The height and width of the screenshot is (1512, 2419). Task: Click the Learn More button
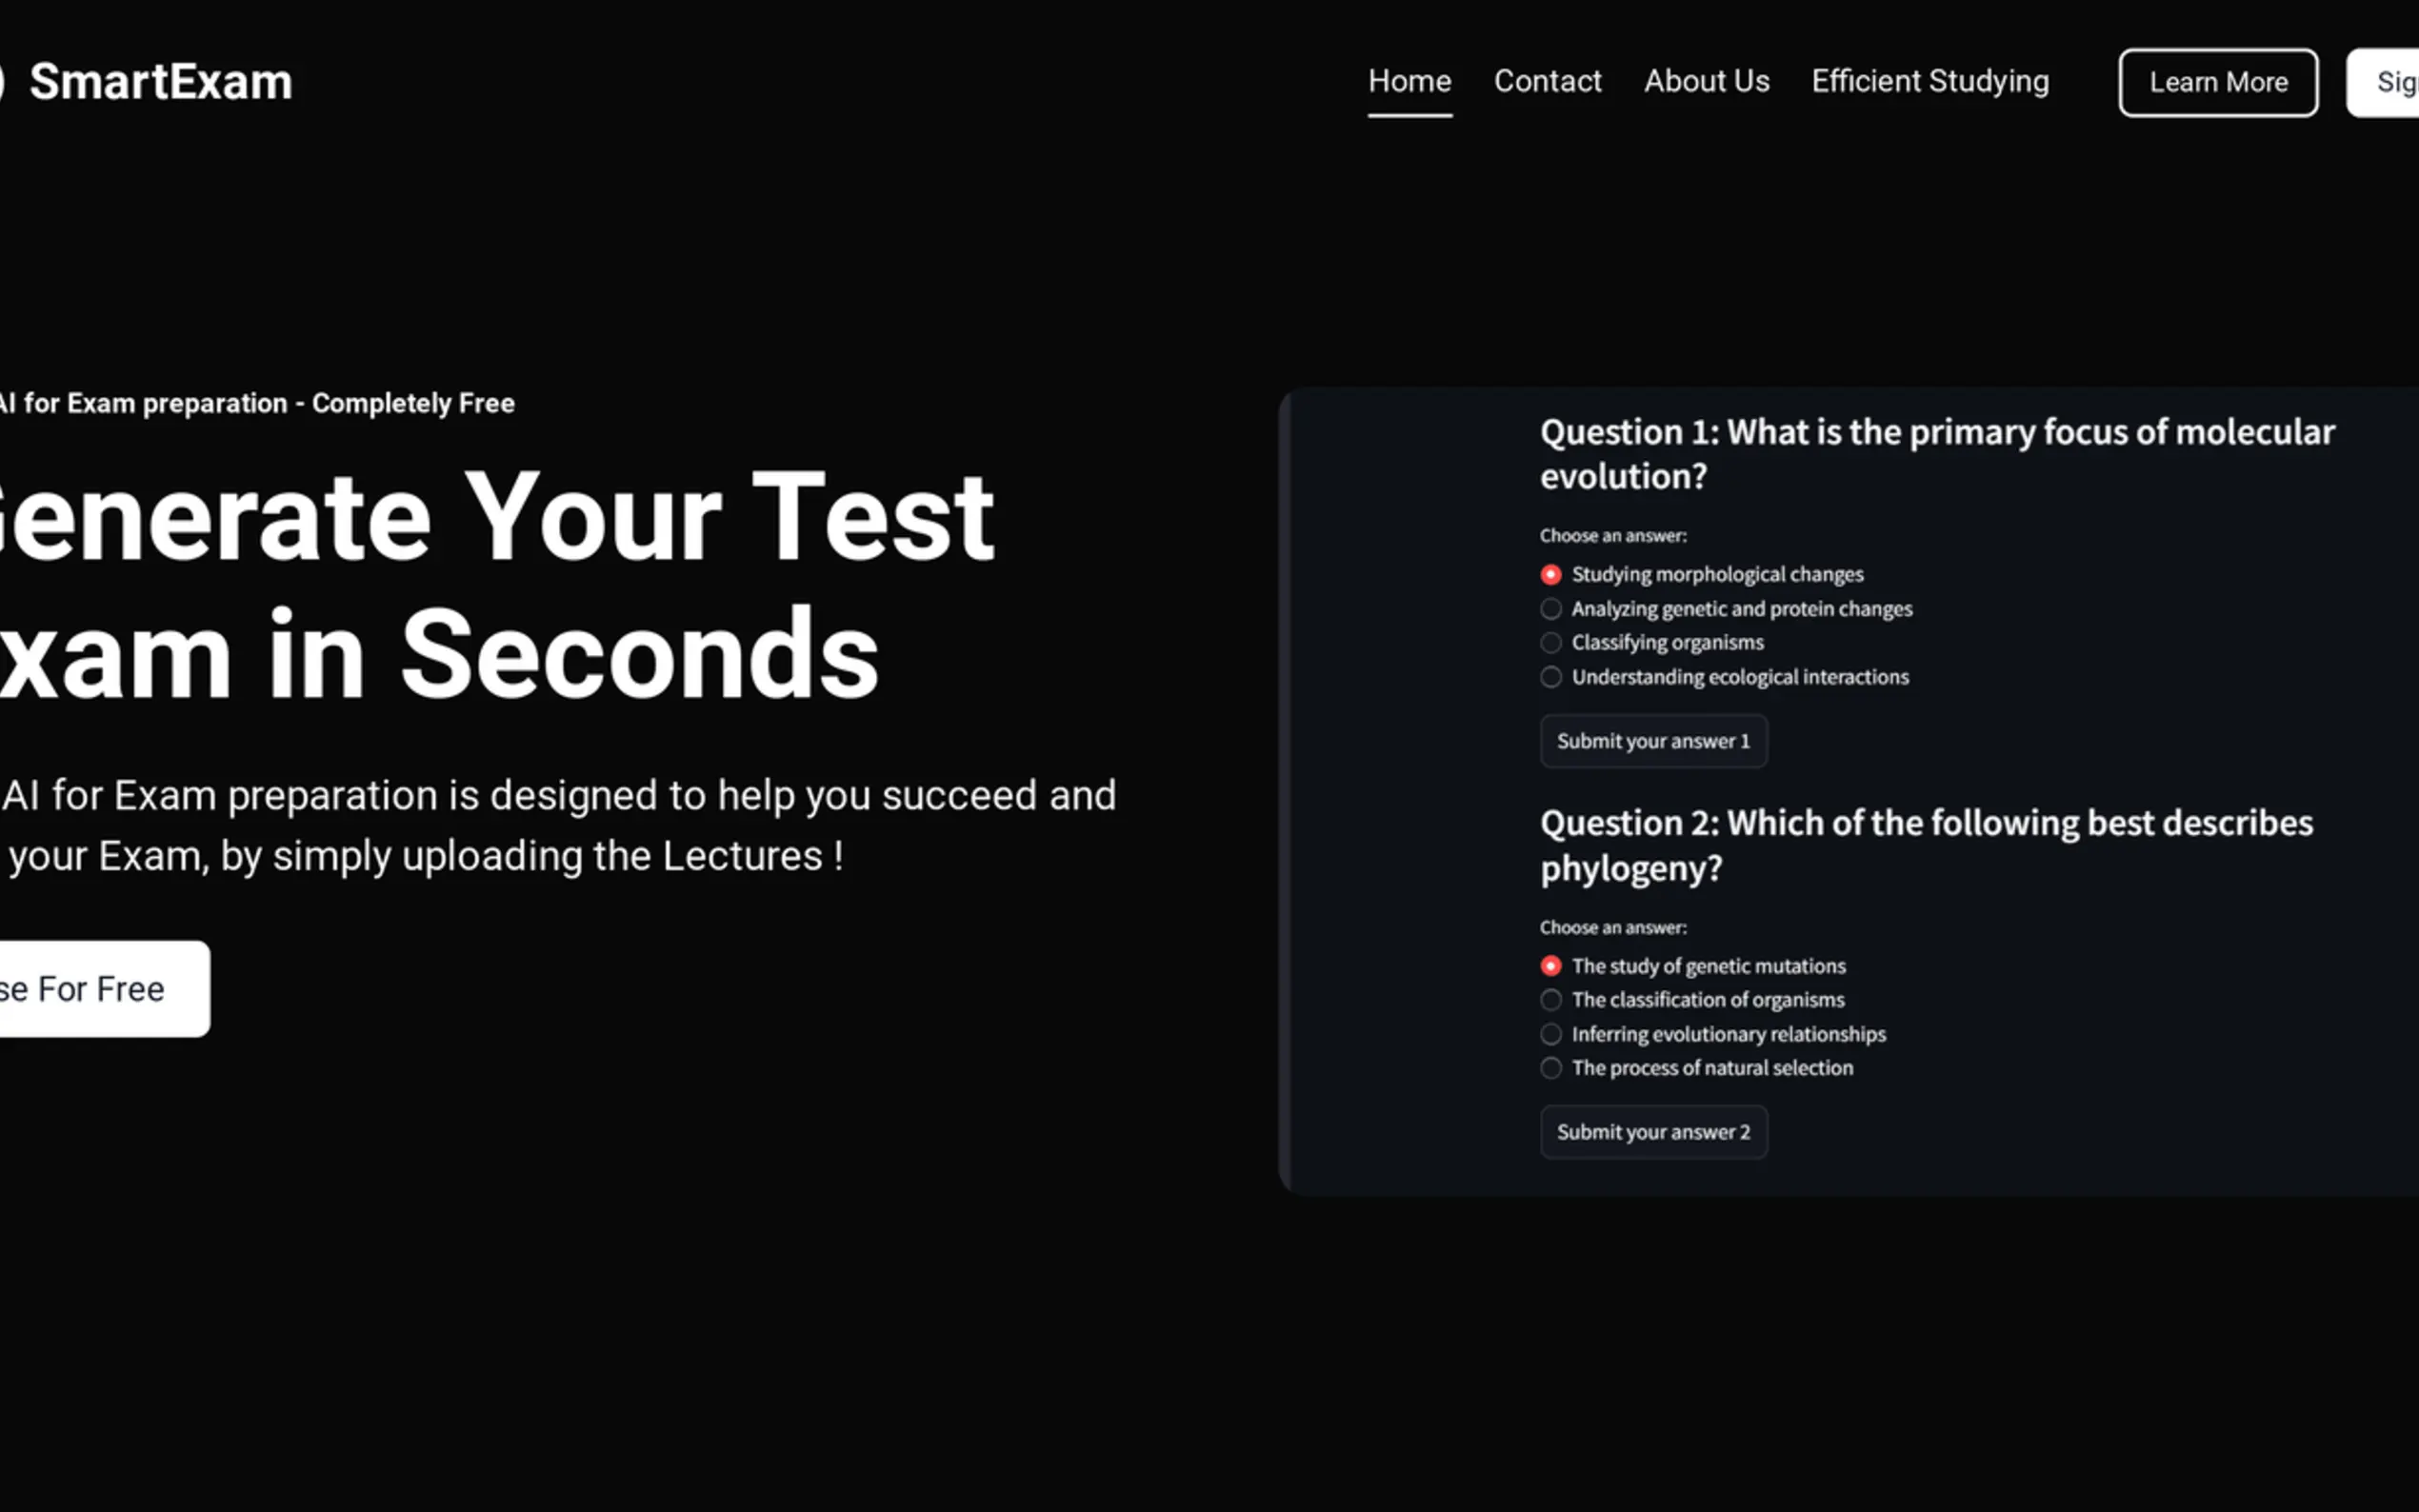point(2217,83)
